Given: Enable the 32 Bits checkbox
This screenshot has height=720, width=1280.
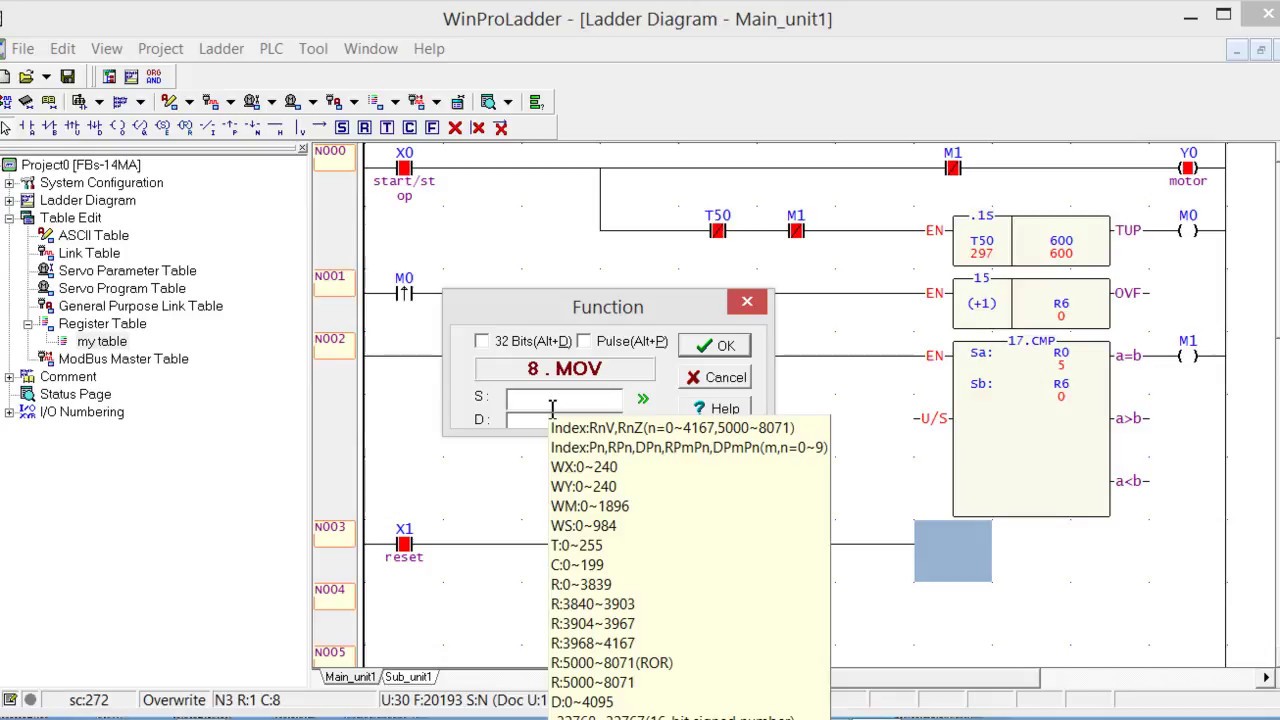Looking at the screenshot, I should (x=482, y=341).
